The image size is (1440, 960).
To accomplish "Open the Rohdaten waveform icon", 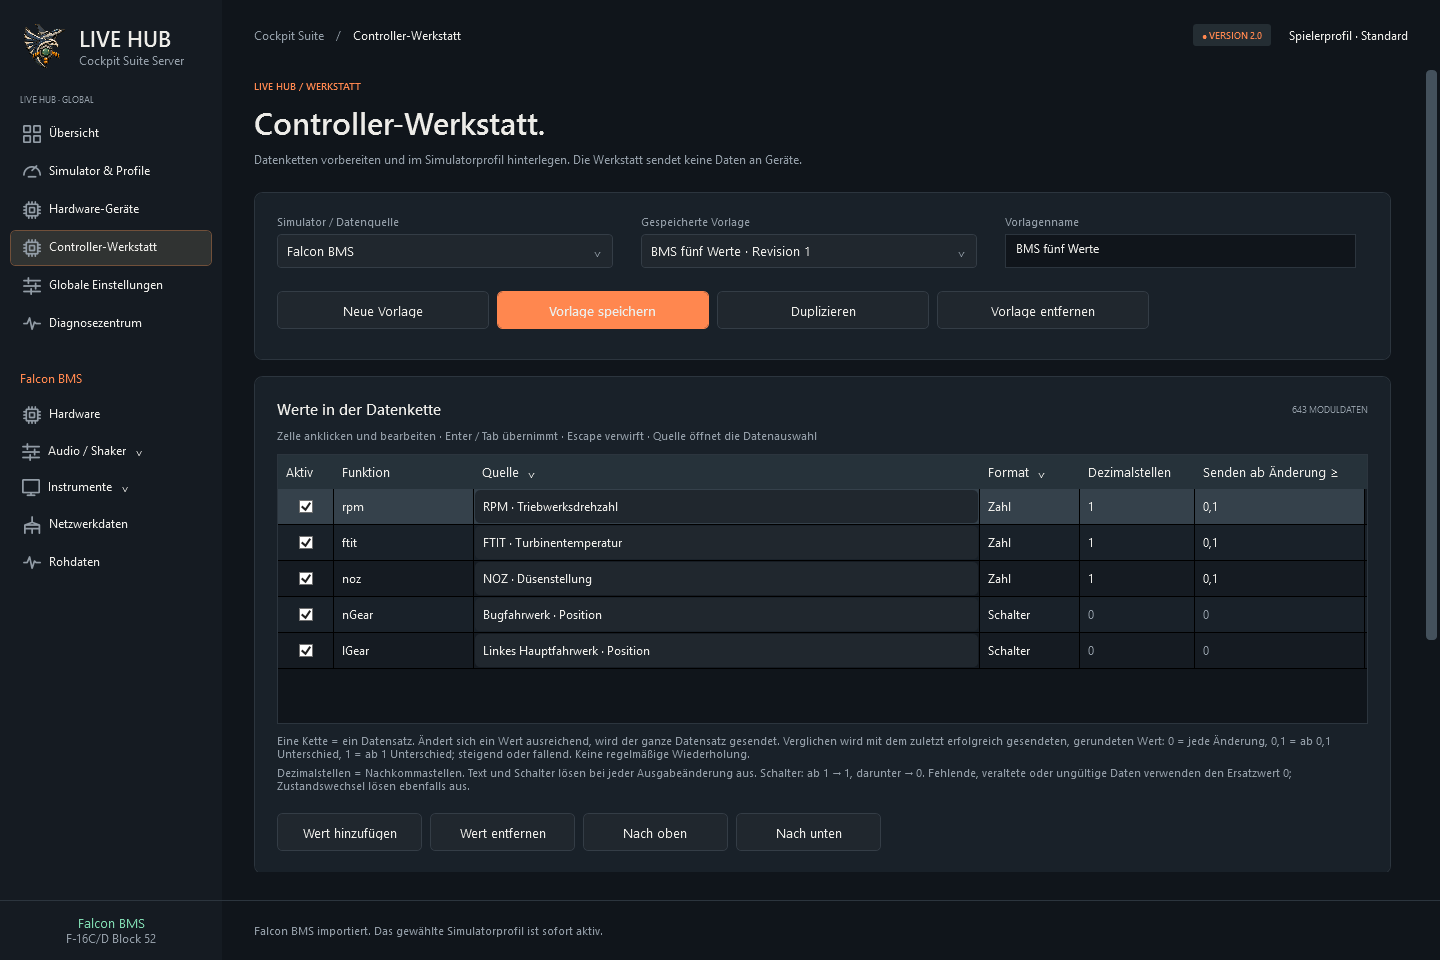I will coord(32,562).
